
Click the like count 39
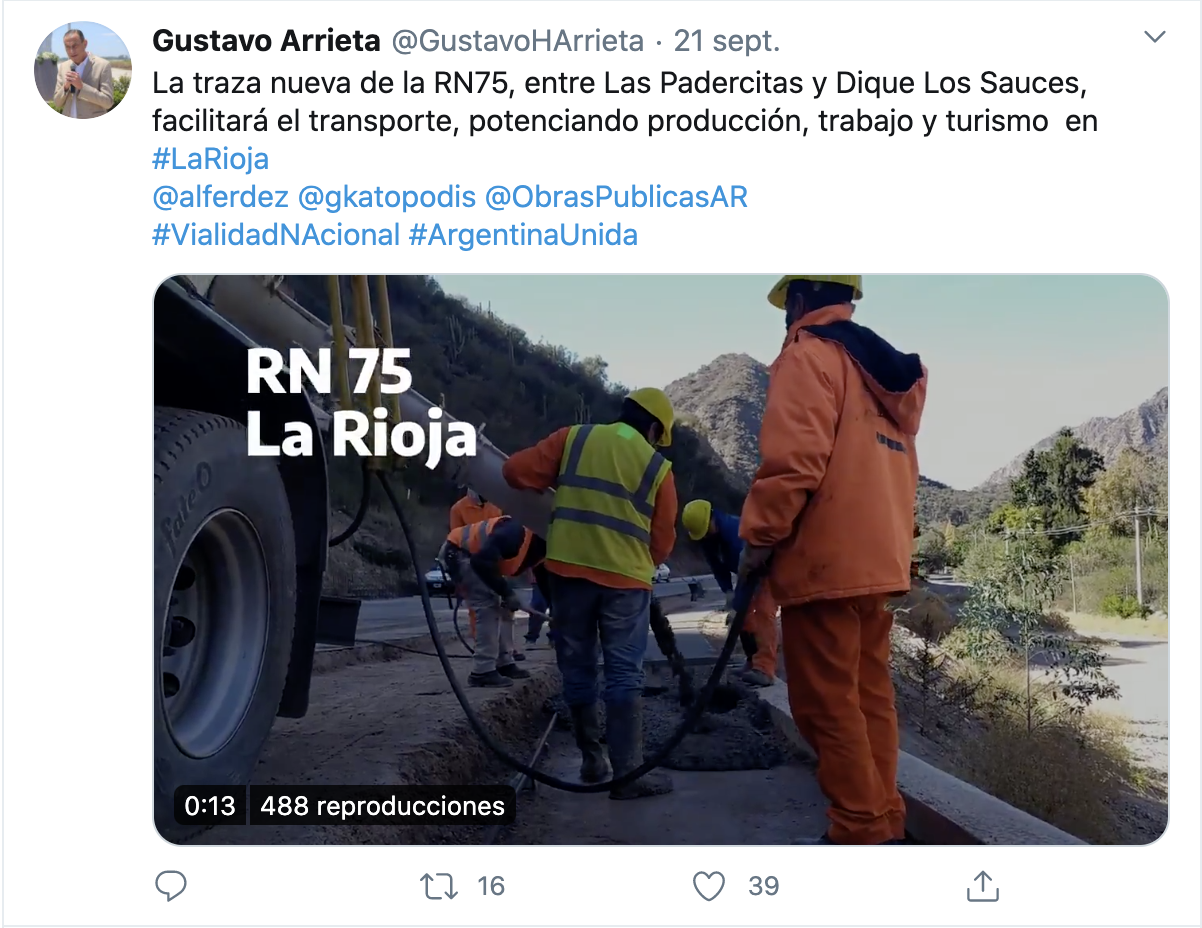click(x=764, y=886)
